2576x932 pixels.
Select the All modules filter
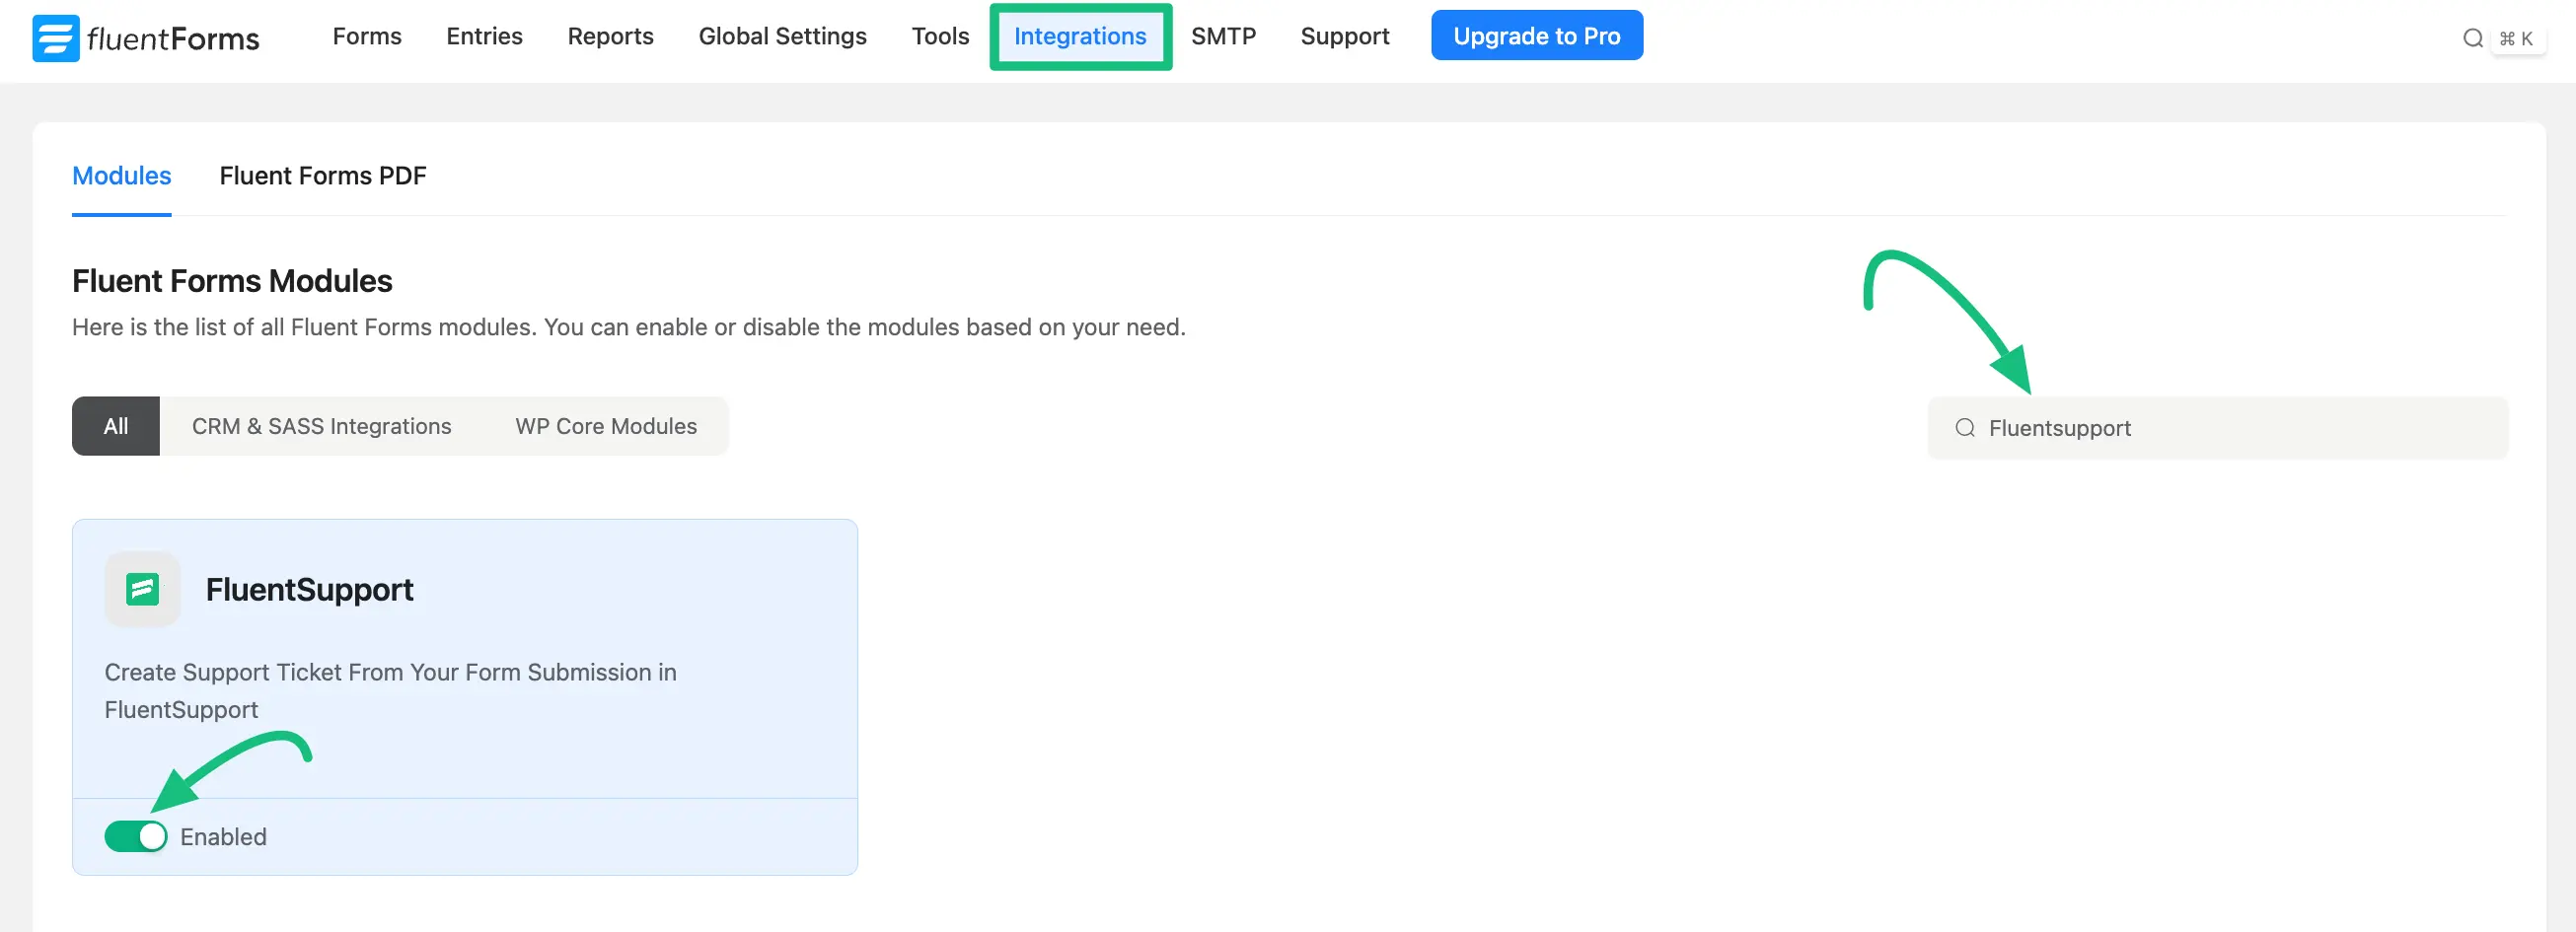pyautogui.click(x=115, y=425)
